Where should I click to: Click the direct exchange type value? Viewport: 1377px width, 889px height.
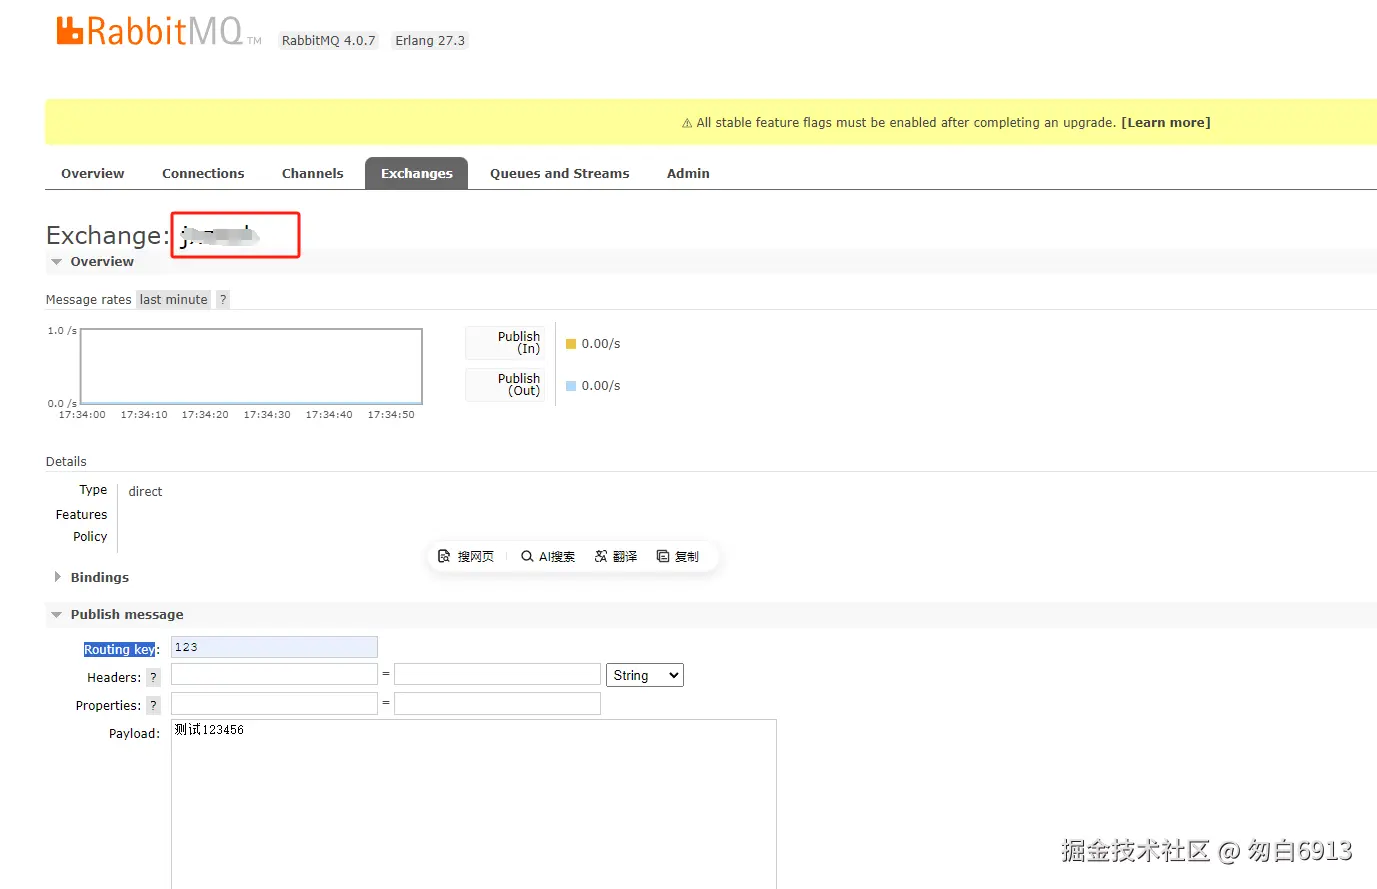click(145, 492)
